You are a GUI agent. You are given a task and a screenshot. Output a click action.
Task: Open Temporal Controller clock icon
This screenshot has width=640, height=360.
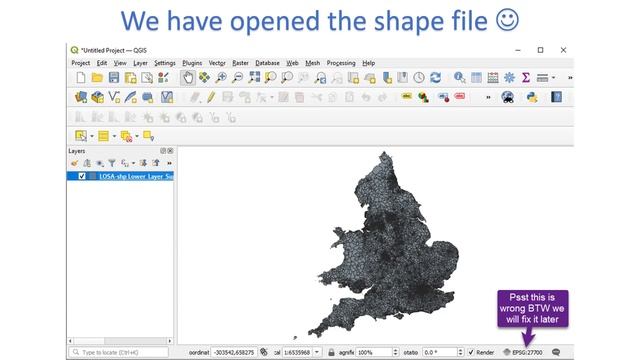click(x=419, y=78)
